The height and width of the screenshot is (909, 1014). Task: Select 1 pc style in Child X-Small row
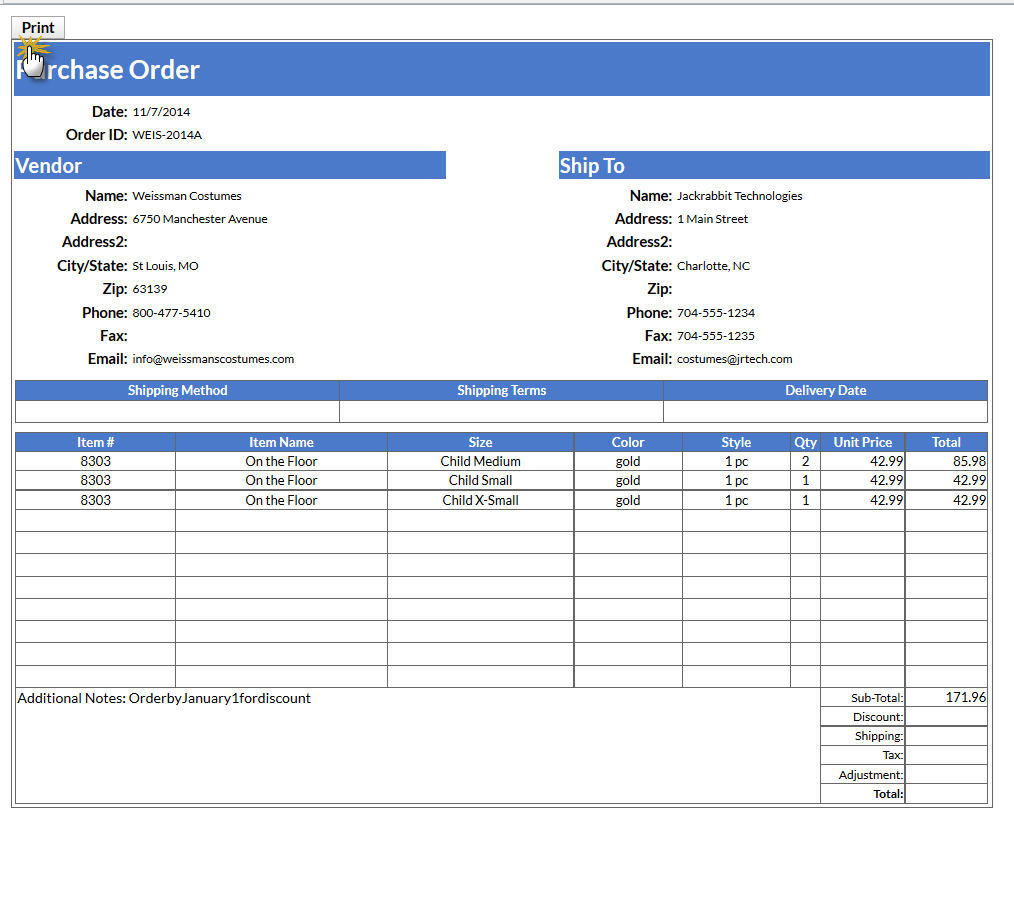(x=736, y=500)
